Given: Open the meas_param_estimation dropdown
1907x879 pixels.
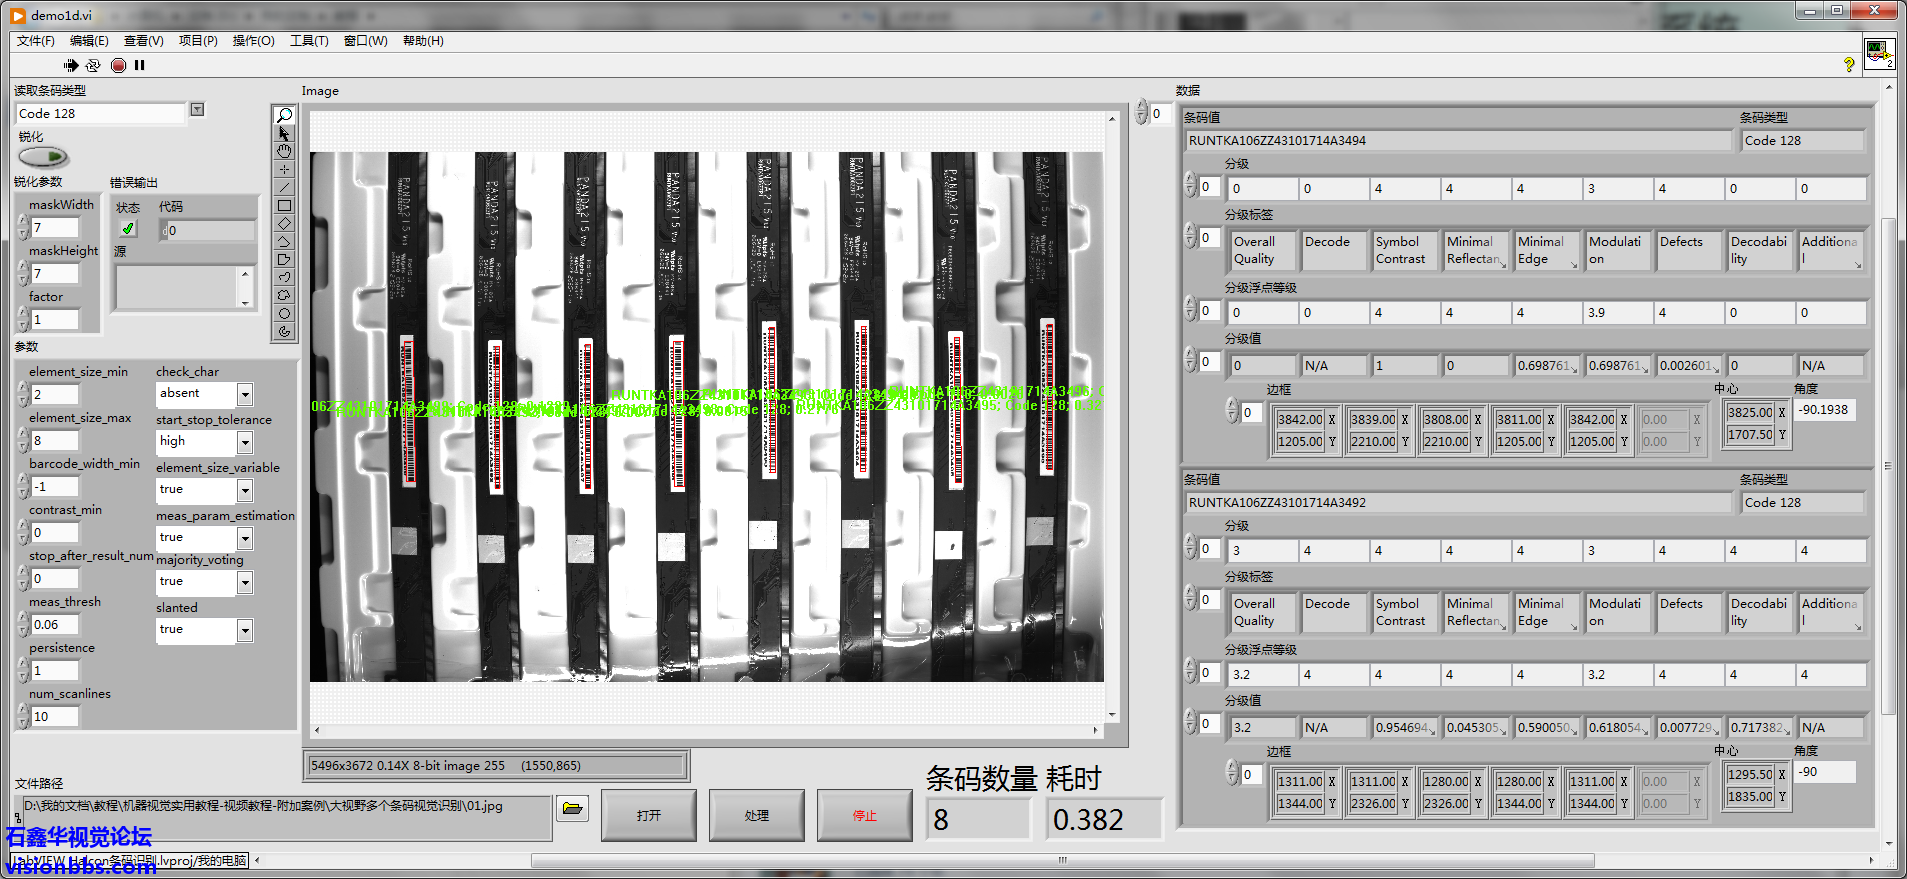Looking at the screenshot, I should [245, 538].
